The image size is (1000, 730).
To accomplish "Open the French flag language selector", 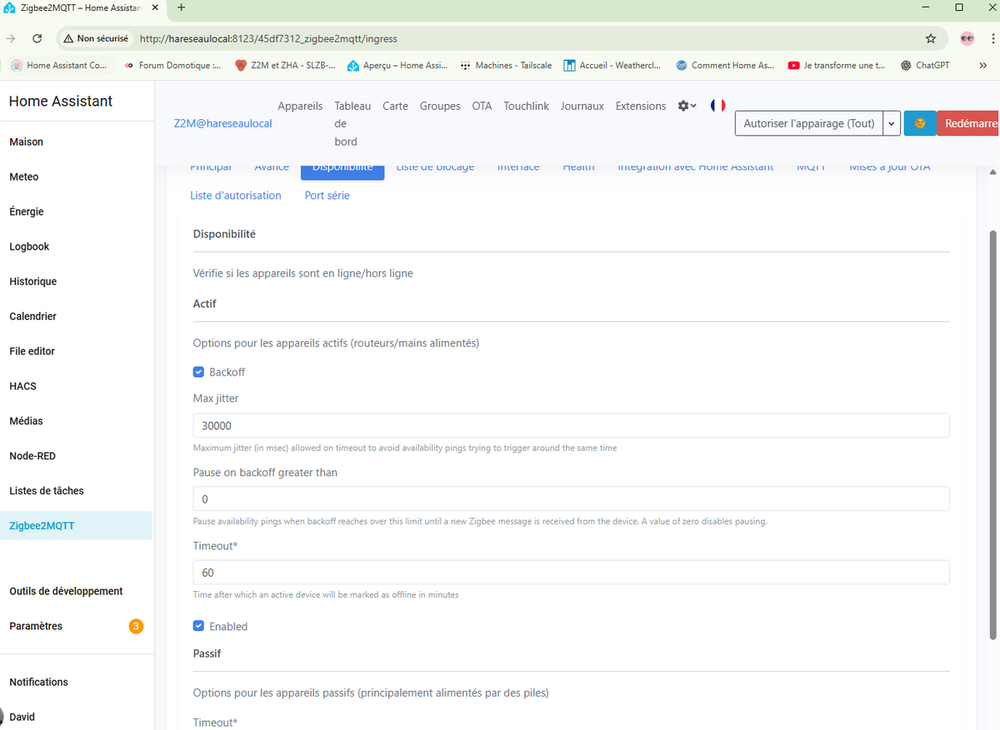I will pos(717,105).
